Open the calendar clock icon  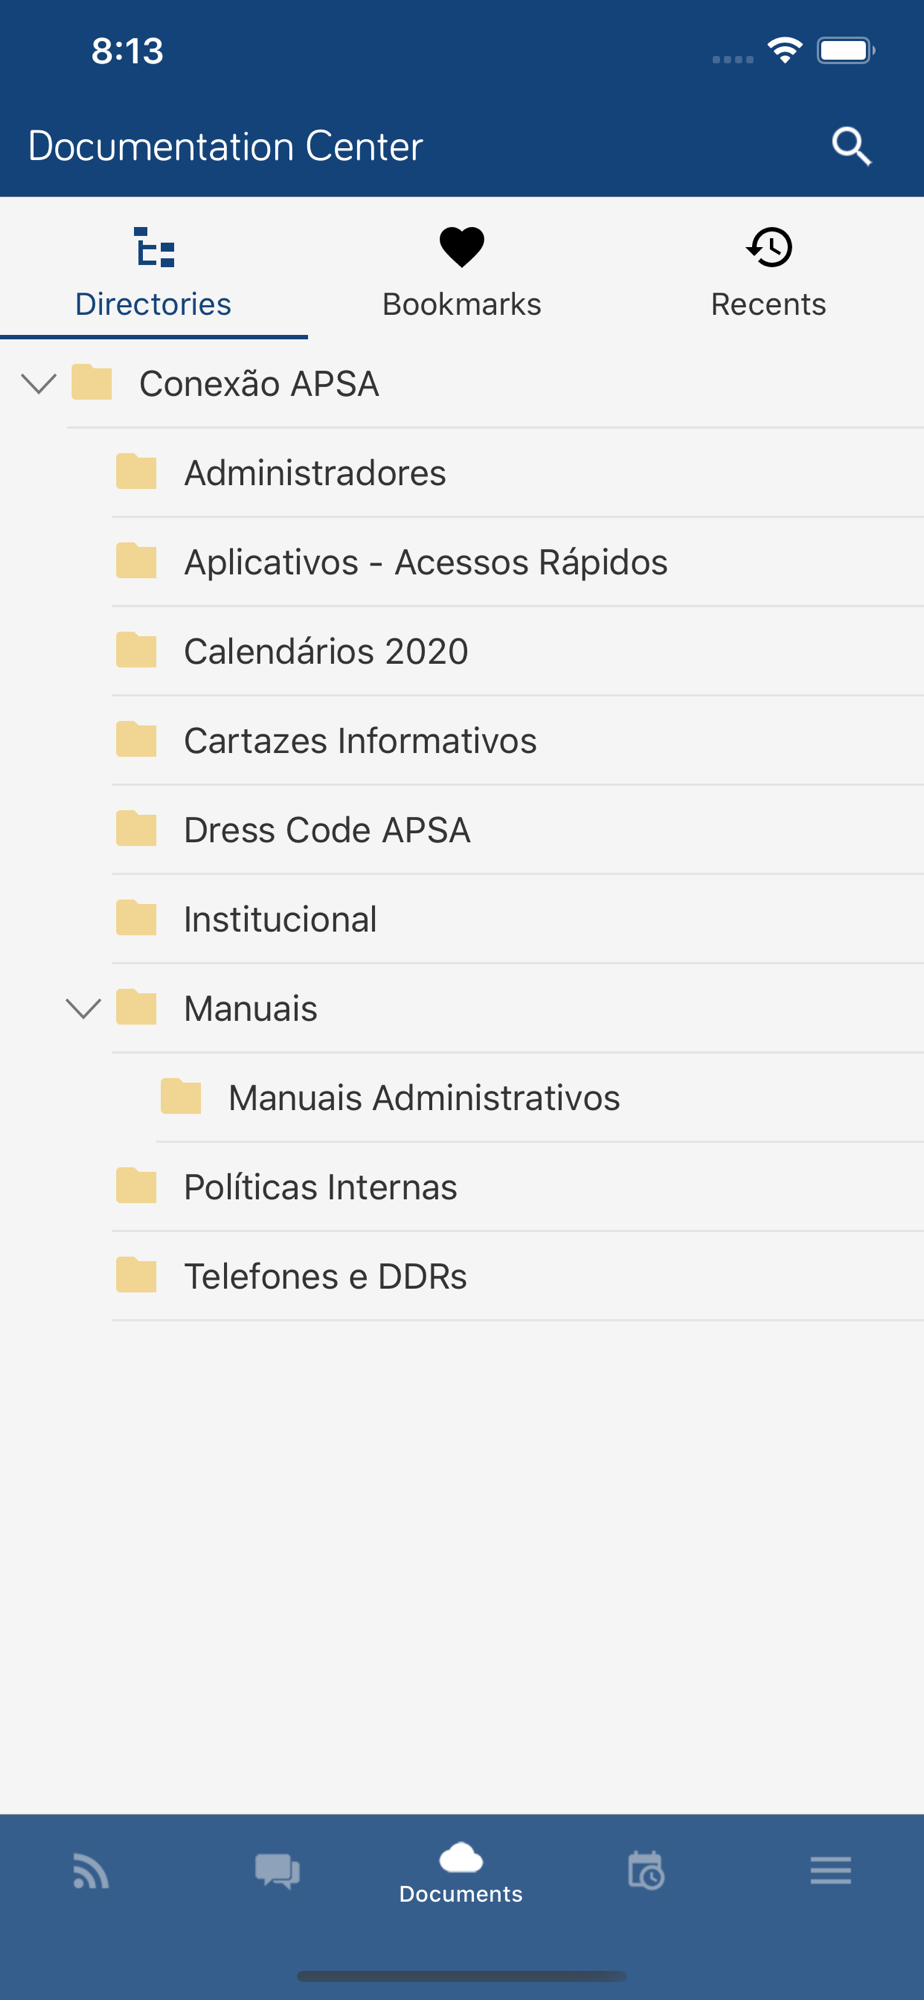coord(646,1870)
